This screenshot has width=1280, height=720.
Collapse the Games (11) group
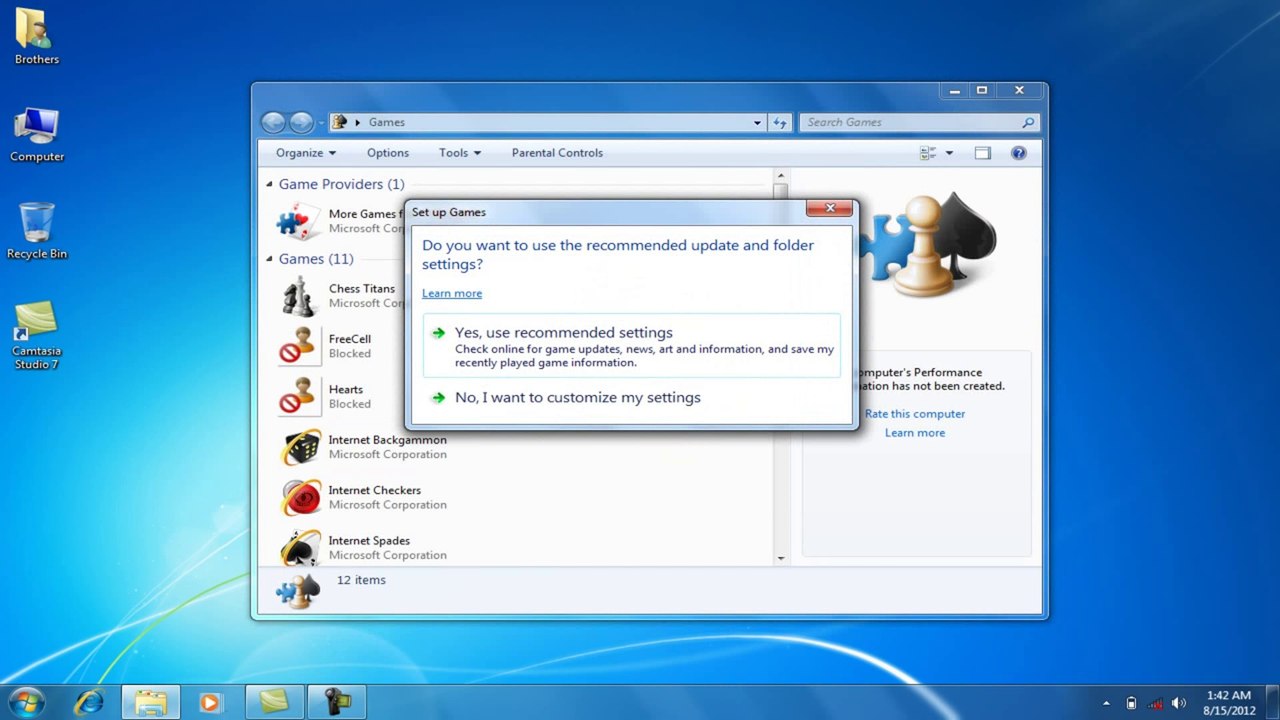tap(269, 259)
